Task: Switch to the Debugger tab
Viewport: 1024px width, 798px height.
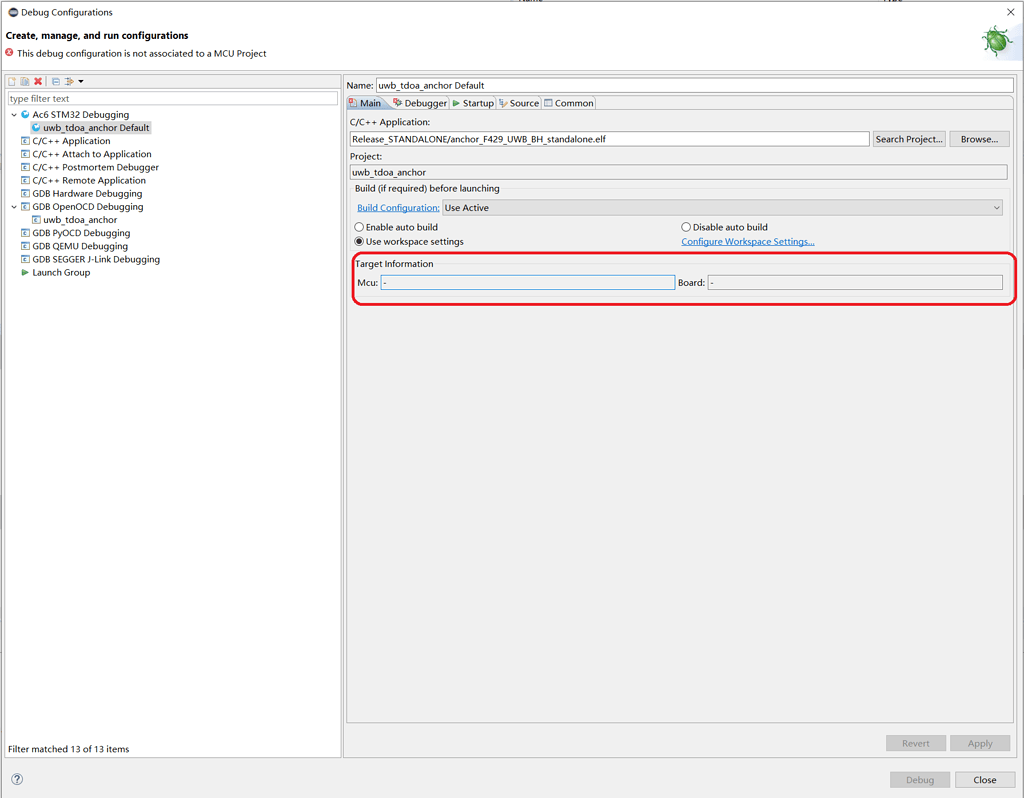Action: coord(420,102)
